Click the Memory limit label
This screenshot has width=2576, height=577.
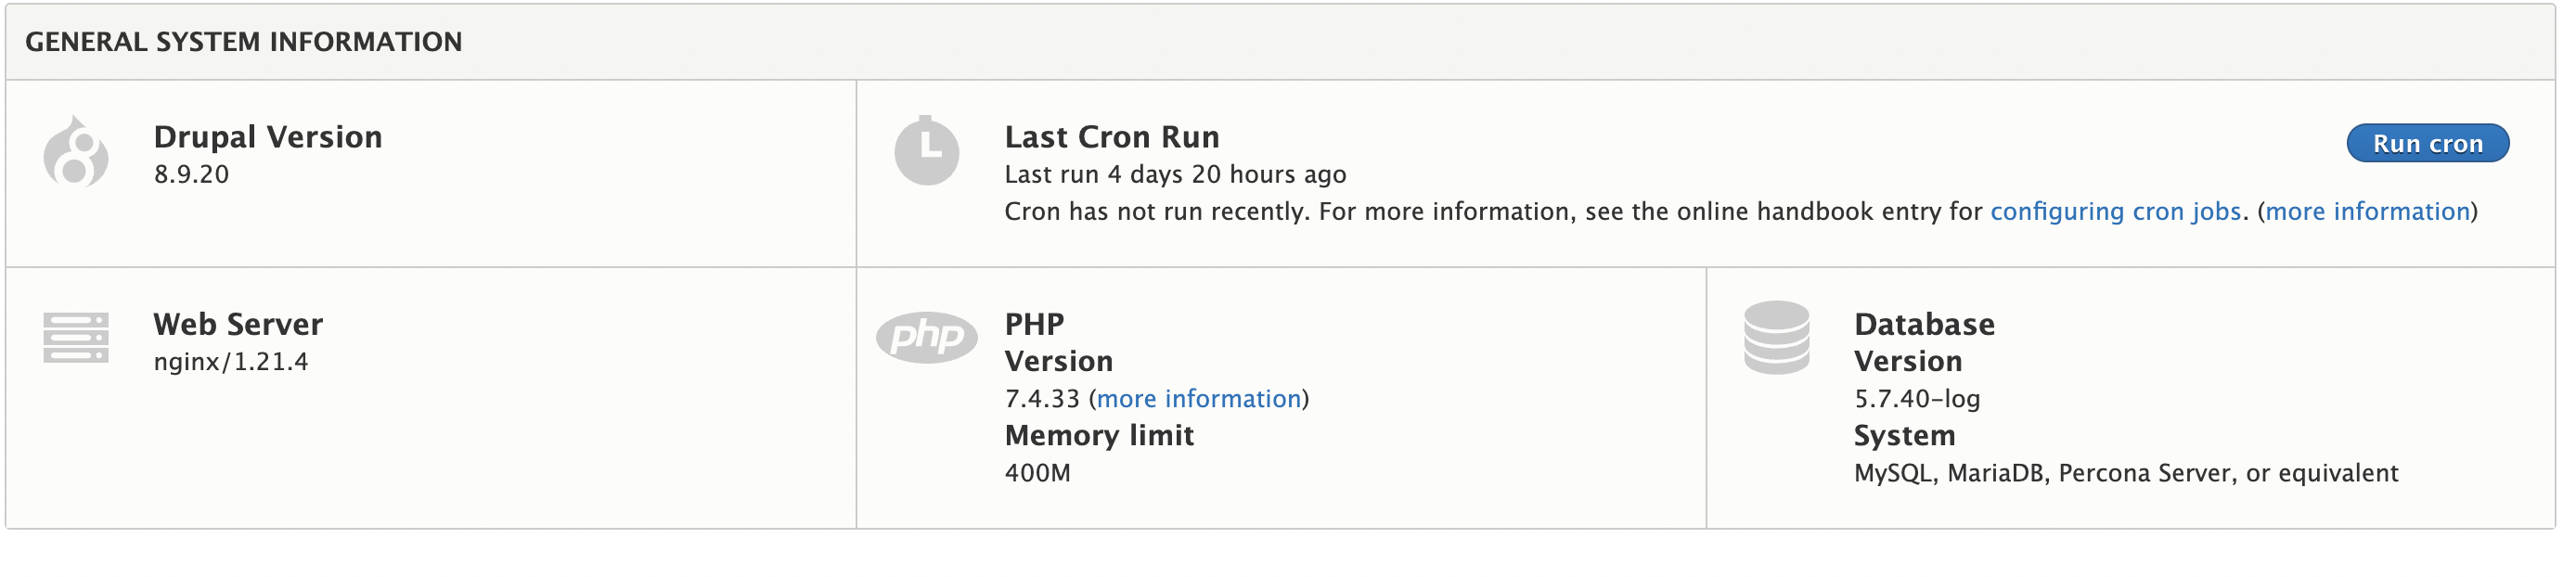click(1099, 436)
